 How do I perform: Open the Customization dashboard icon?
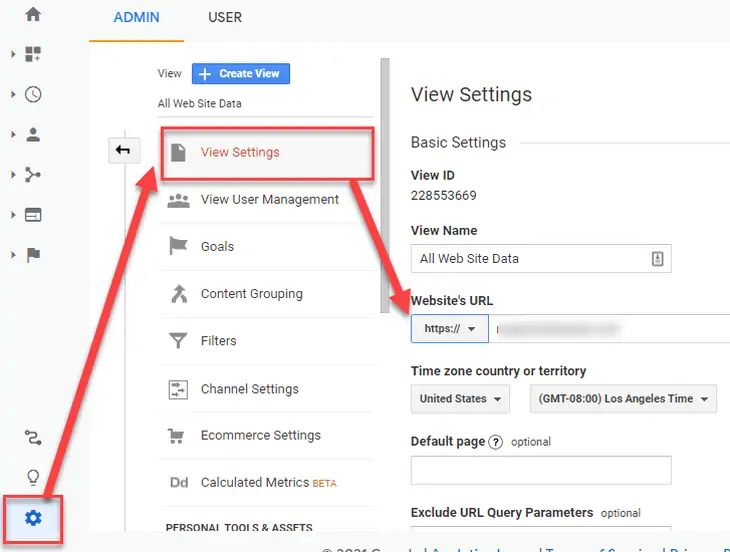click(x=33, y=54)
